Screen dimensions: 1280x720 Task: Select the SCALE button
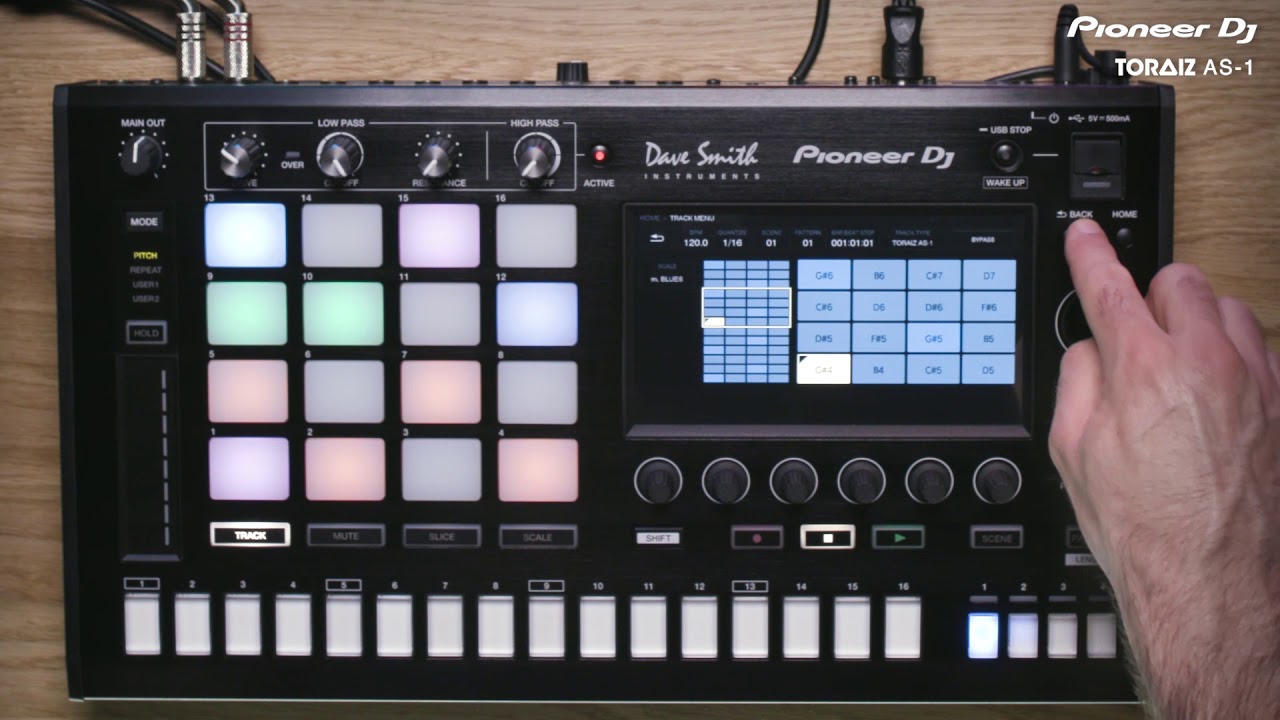[538, 537]
